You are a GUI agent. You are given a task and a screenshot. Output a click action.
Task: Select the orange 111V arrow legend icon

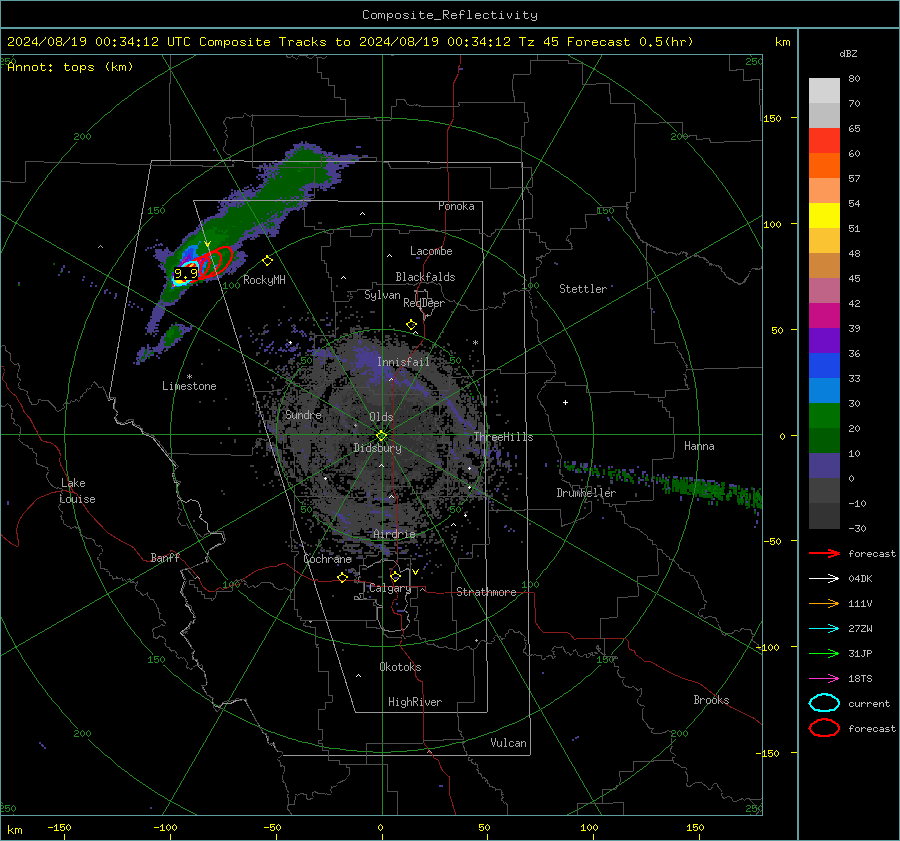[824, 603]
